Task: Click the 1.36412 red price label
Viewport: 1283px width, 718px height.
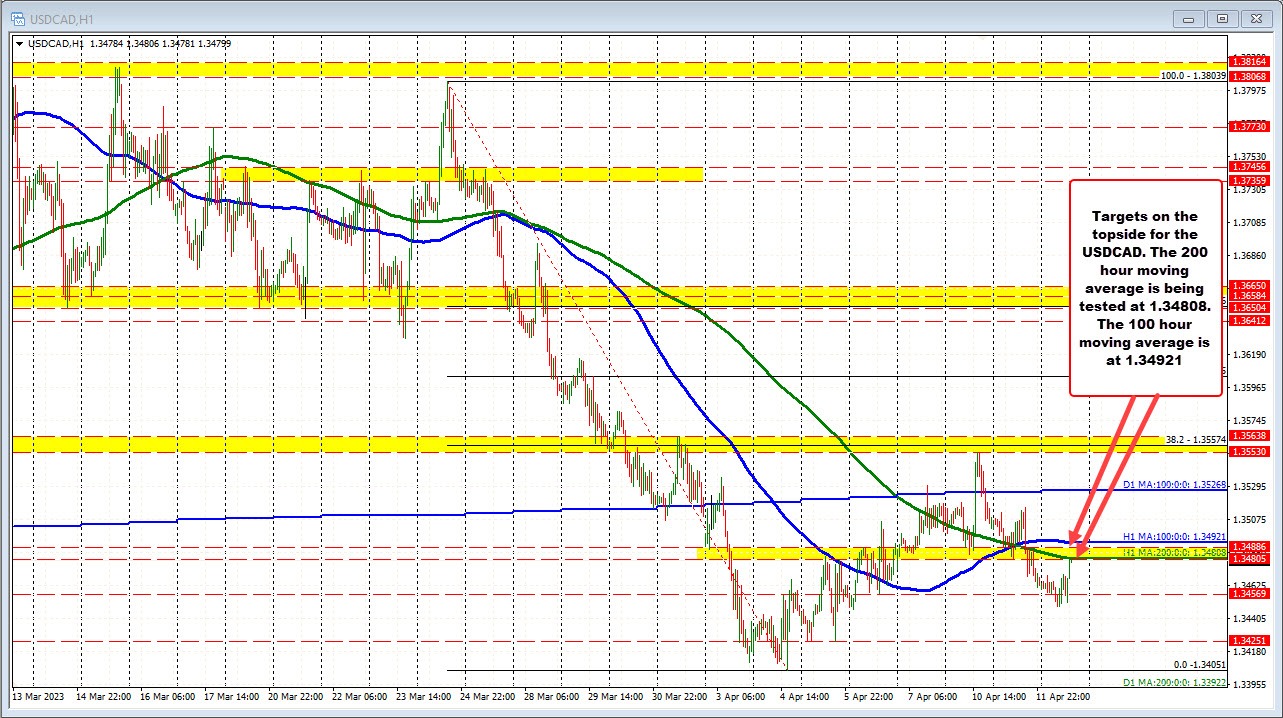Action: point(1250,321)
